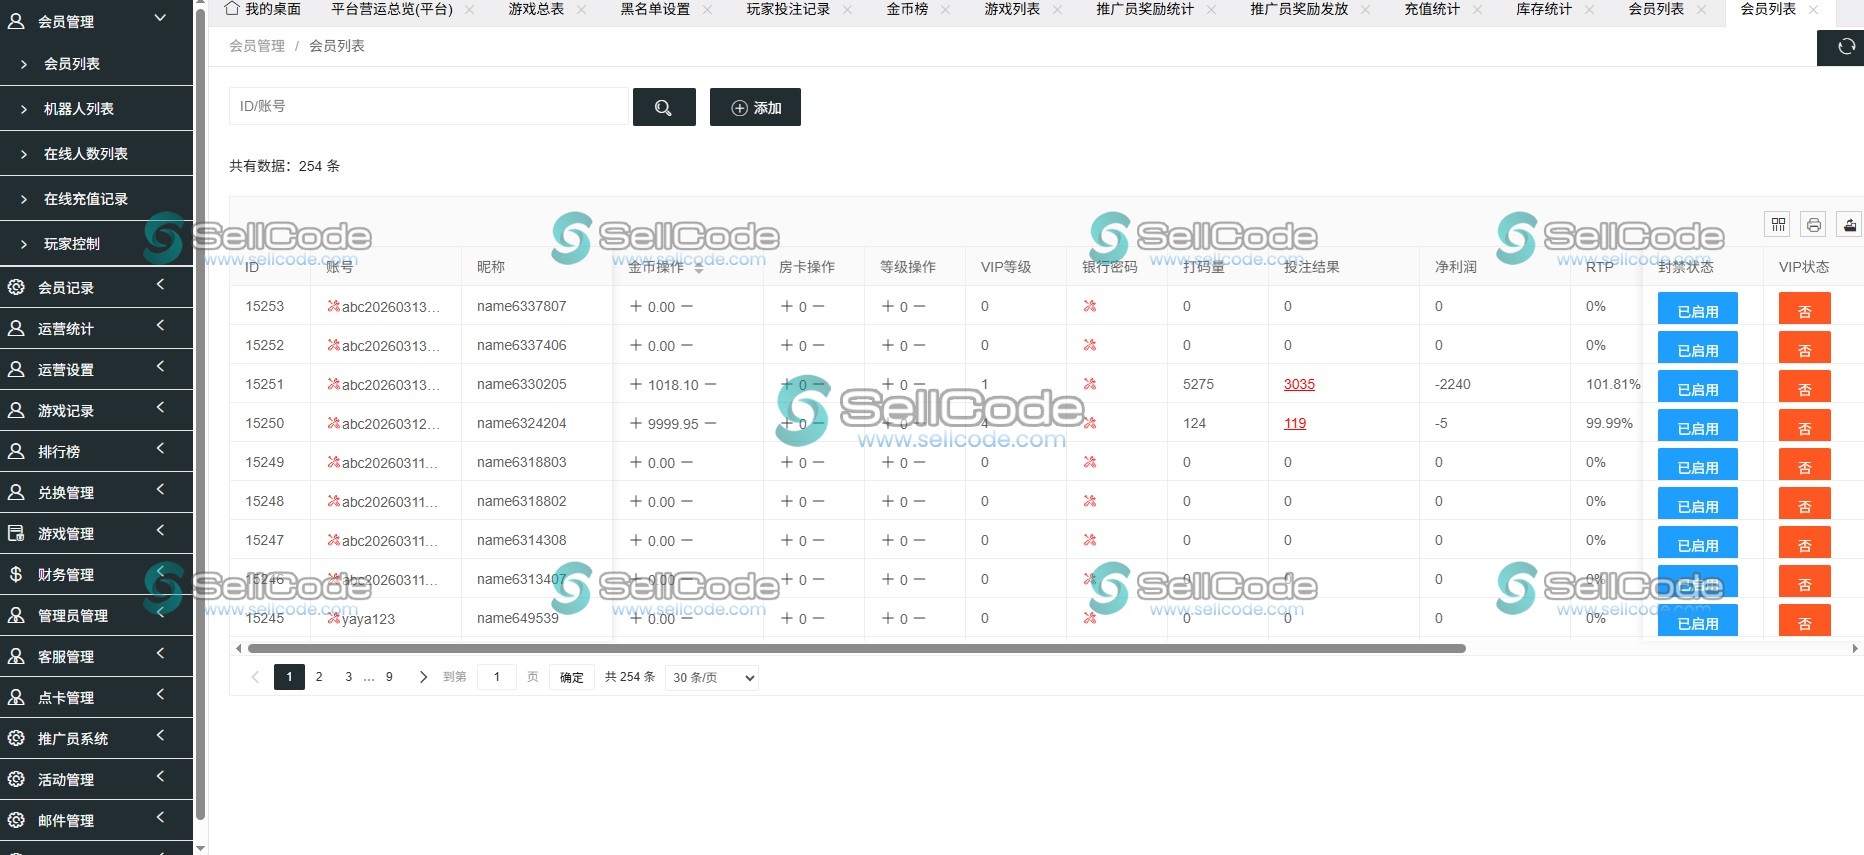Click the refresh icon at top right
This screenshot has height=855, width=1864.
tap(1846, 47)
